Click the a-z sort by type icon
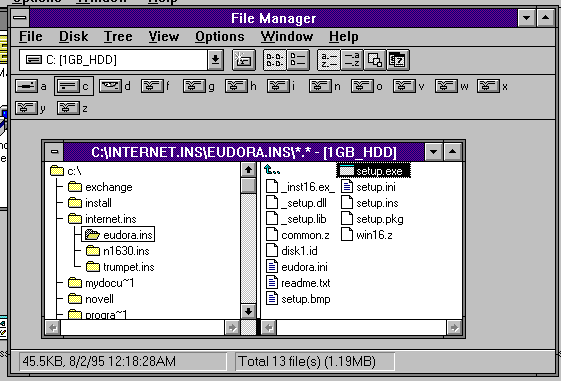This screenshot has height=381, width=561. click(x=352, y=60)
